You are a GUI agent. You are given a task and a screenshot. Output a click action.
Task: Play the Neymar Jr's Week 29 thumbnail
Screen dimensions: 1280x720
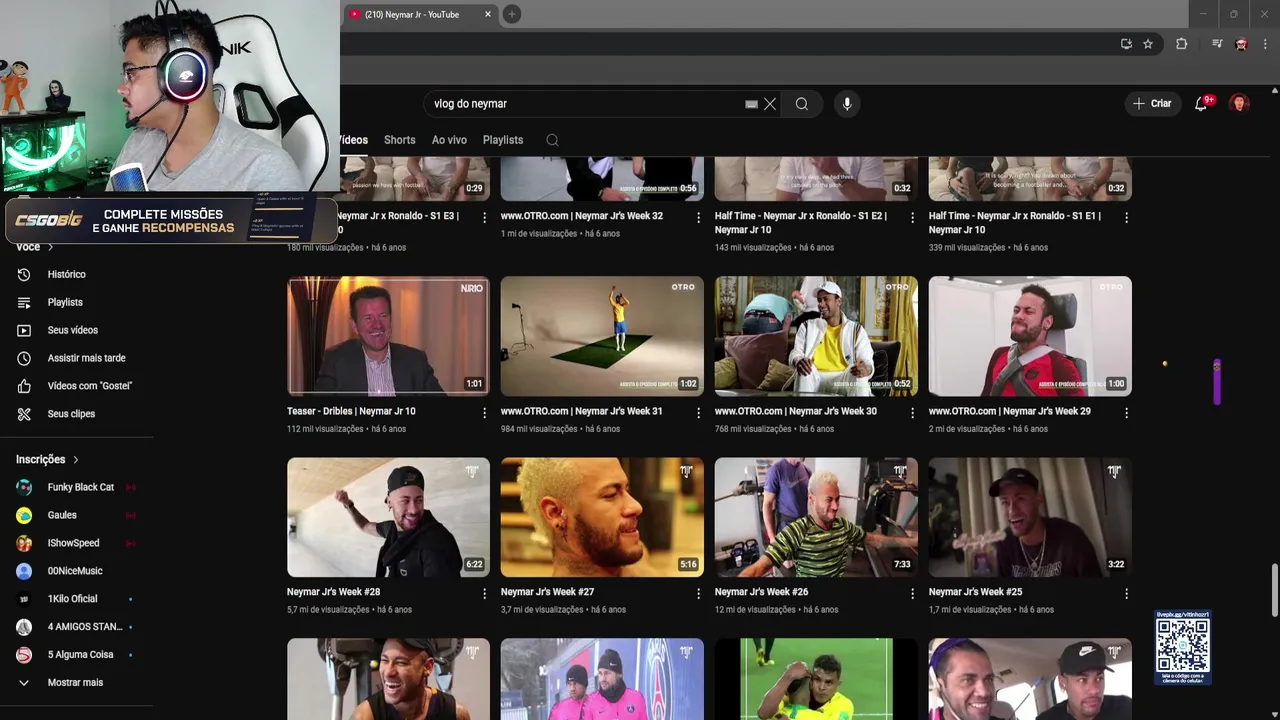[x=1030, y=336]
